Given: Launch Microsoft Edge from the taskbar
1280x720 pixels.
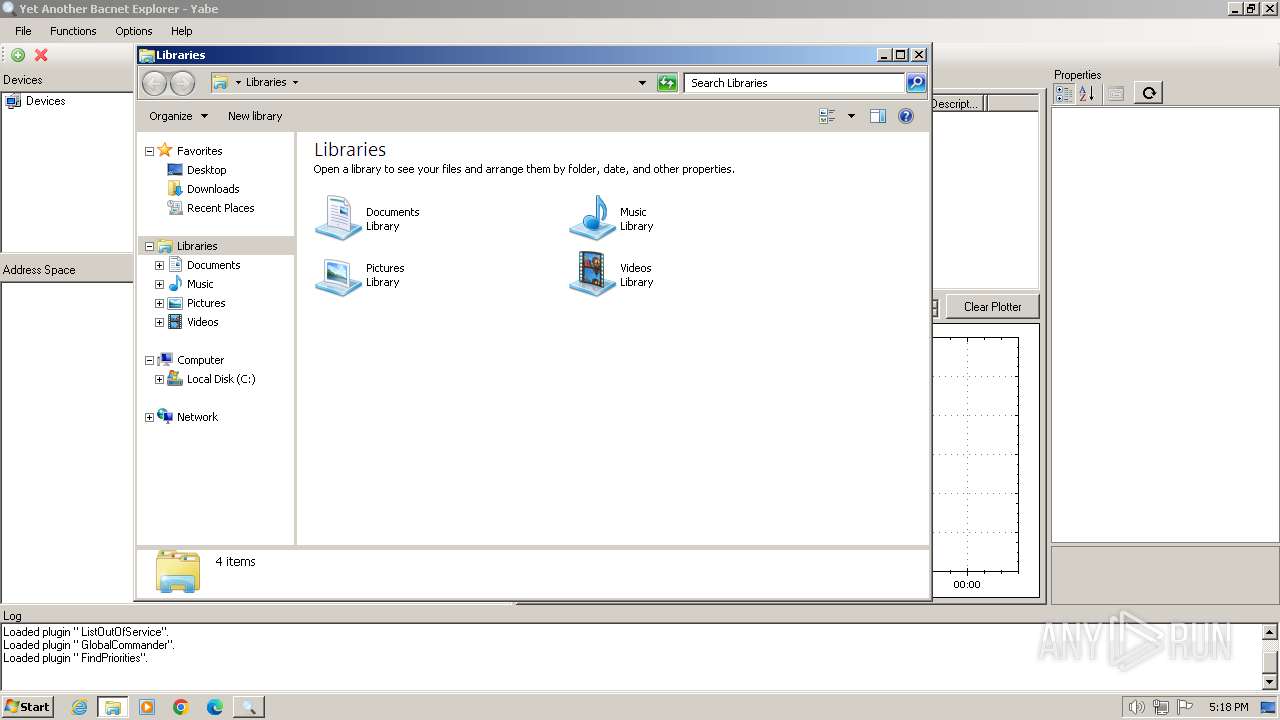Looking at the screenshot, I should (x=215, y=707).
